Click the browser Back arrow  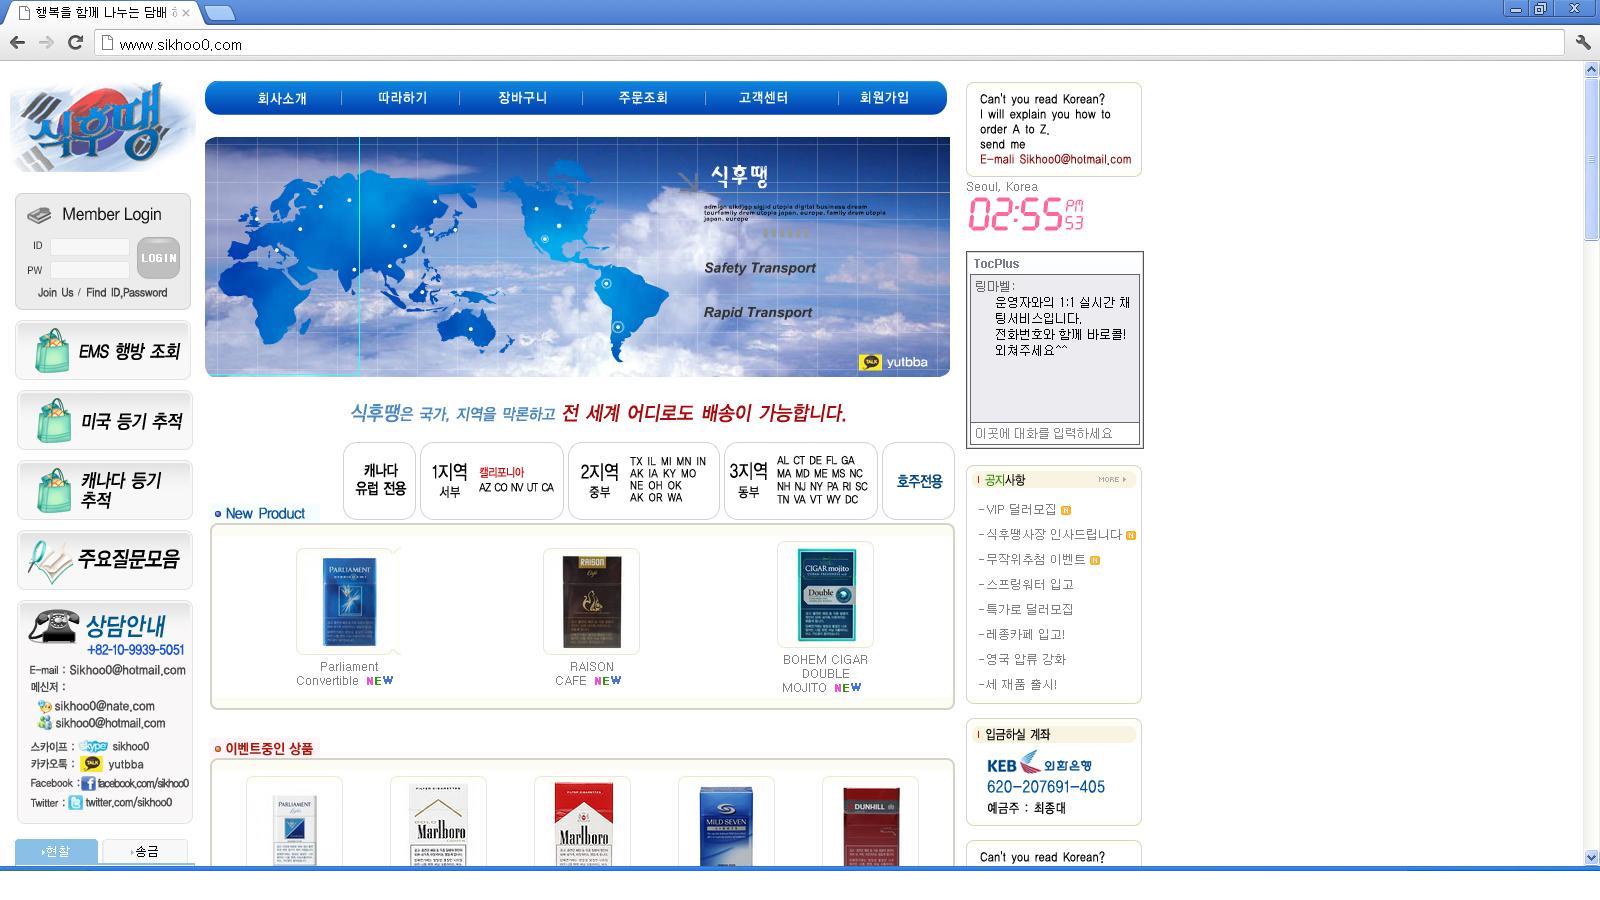(17, 42)
